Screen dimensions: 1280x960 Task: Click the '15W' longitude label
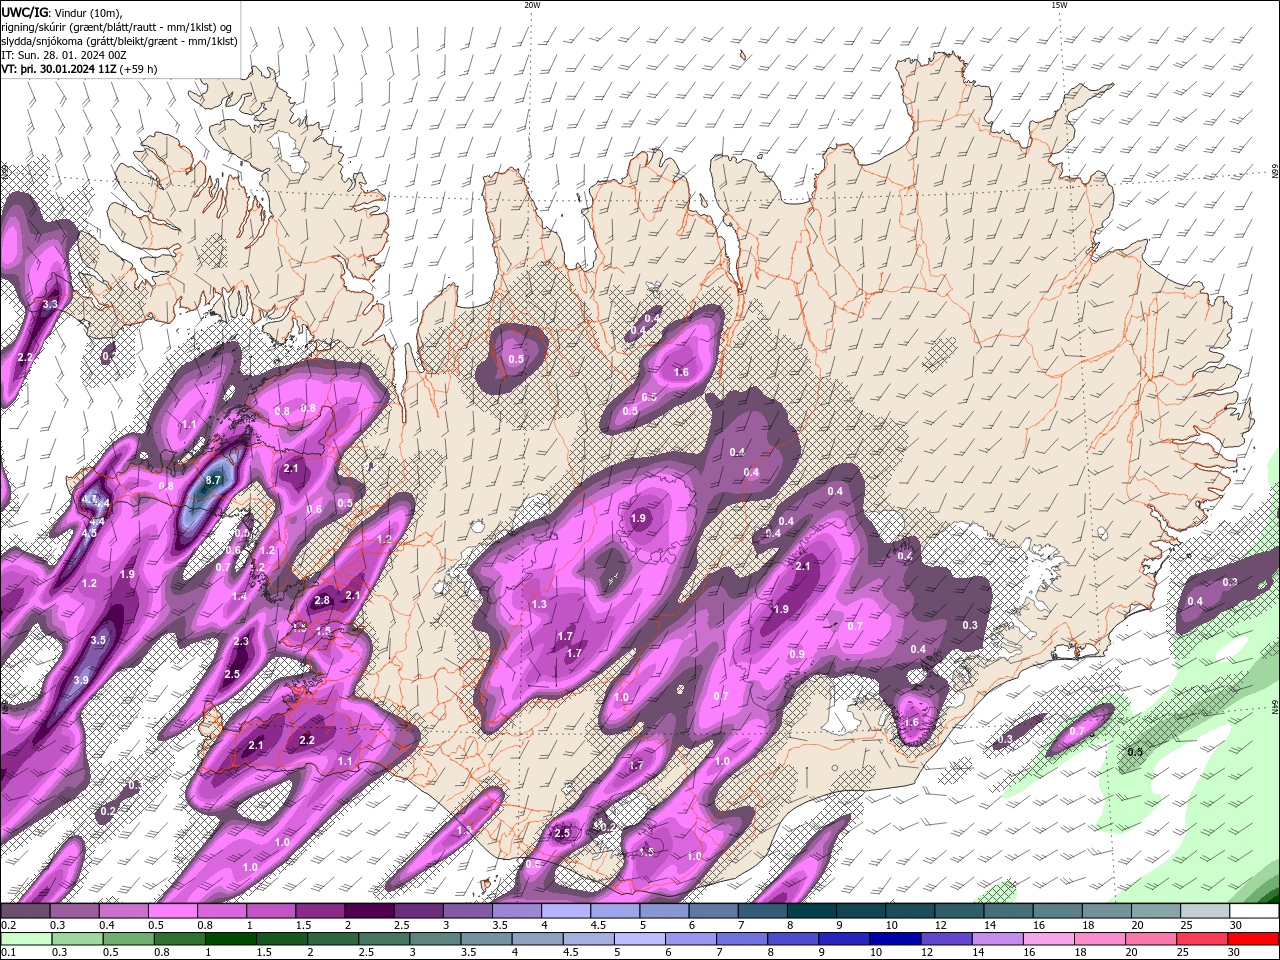pos(1059,5)
